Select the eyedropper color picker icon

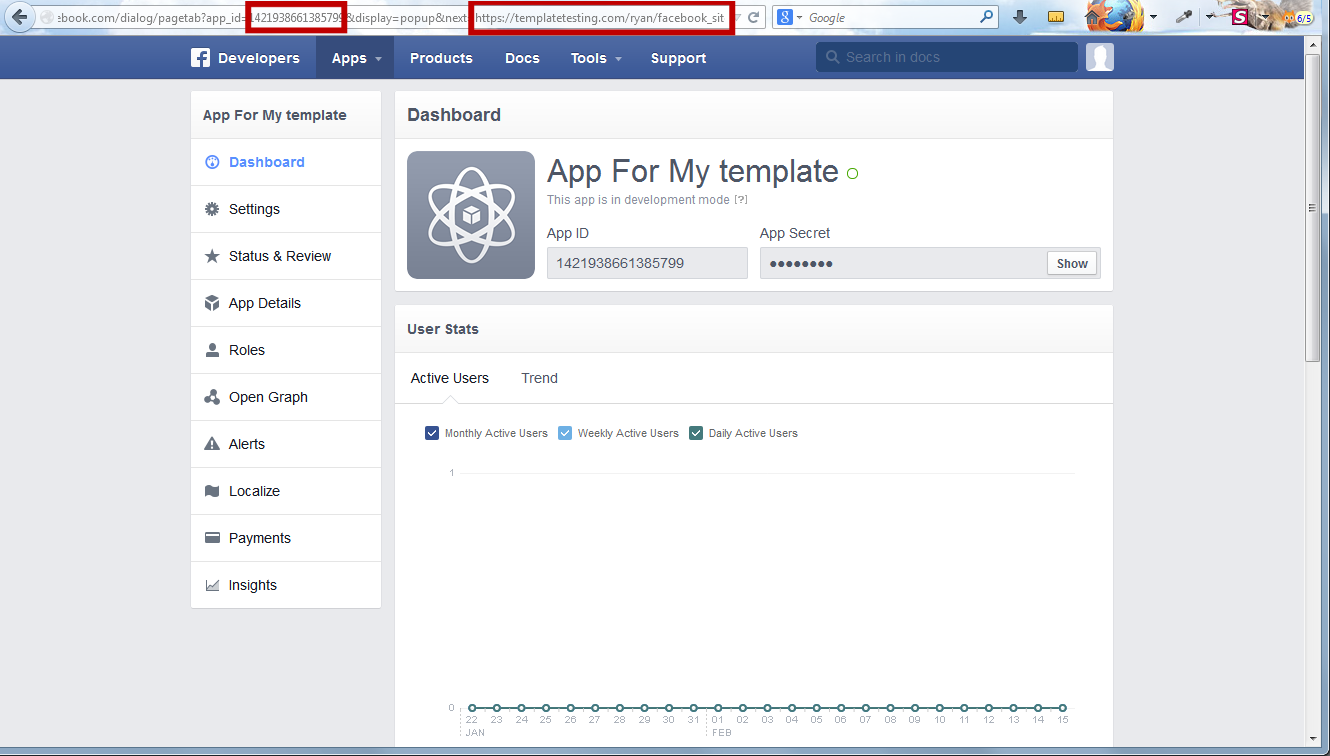point(1184,17)
